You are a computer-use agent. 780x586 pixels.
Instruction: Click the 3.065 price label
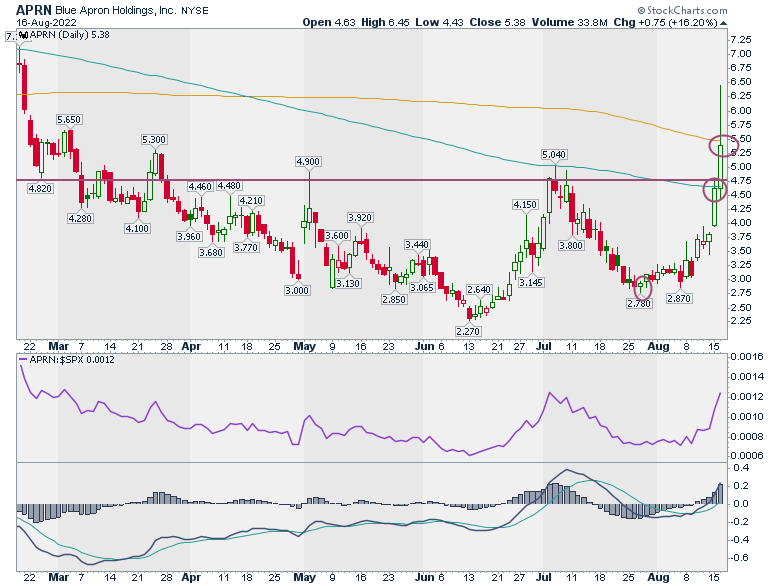click(x=422, y=288)
